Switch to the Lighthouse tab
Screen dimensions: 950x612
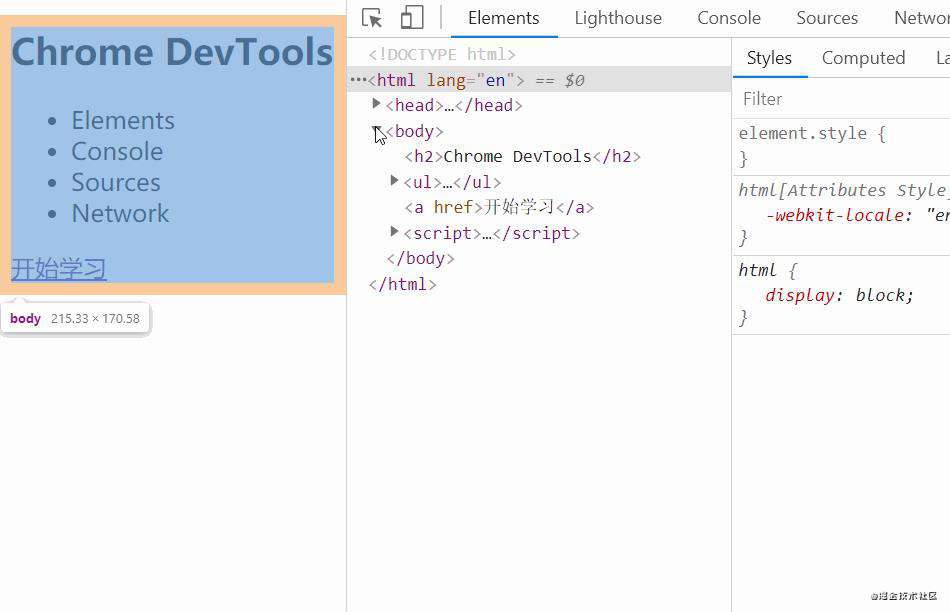click(x=618, y=18)
